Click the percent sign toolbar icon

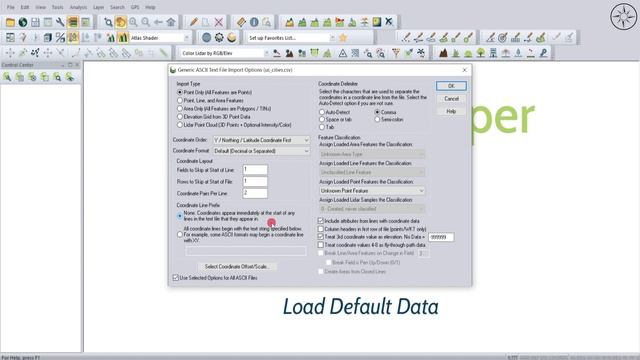[x=60, y=38]
